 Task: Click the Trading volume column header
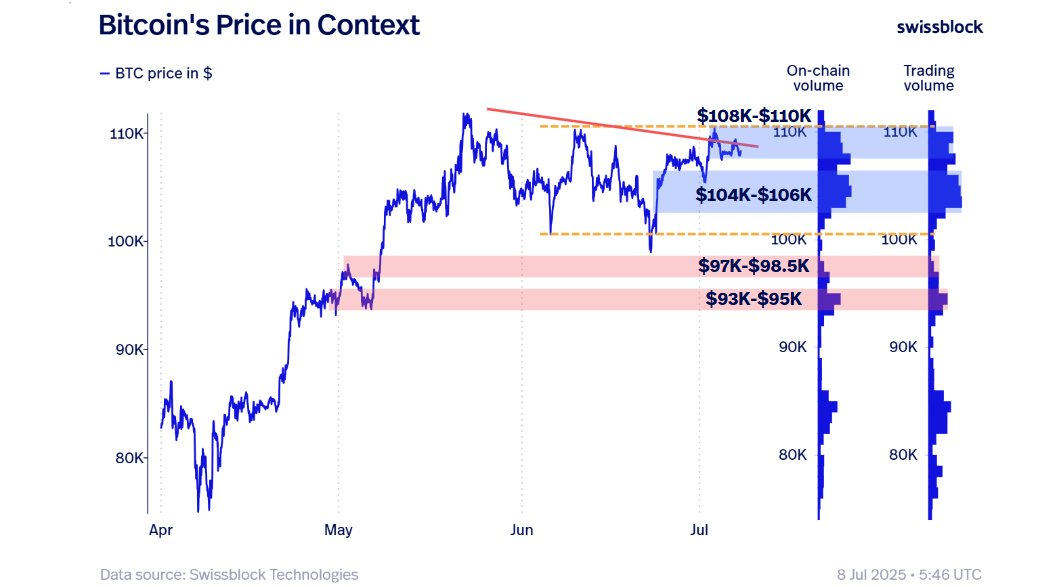pos(929,78)
